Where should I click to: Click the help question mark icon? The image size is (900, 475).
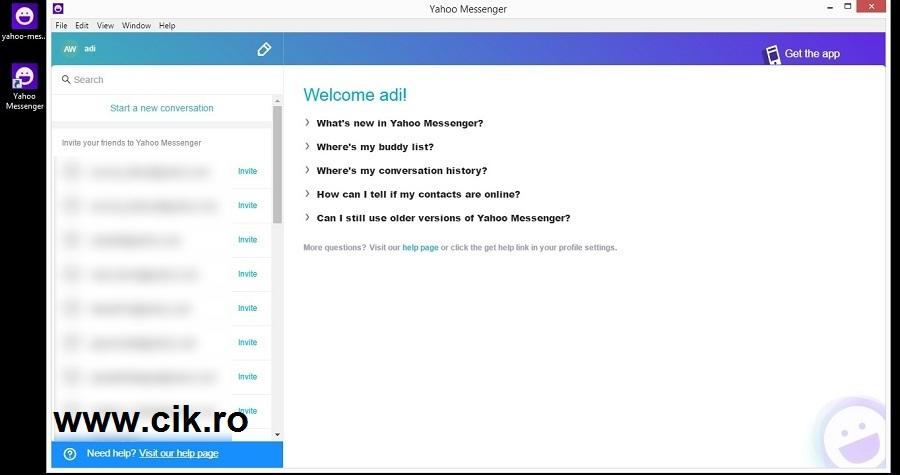pyautogui.click(x=70, y=454)
